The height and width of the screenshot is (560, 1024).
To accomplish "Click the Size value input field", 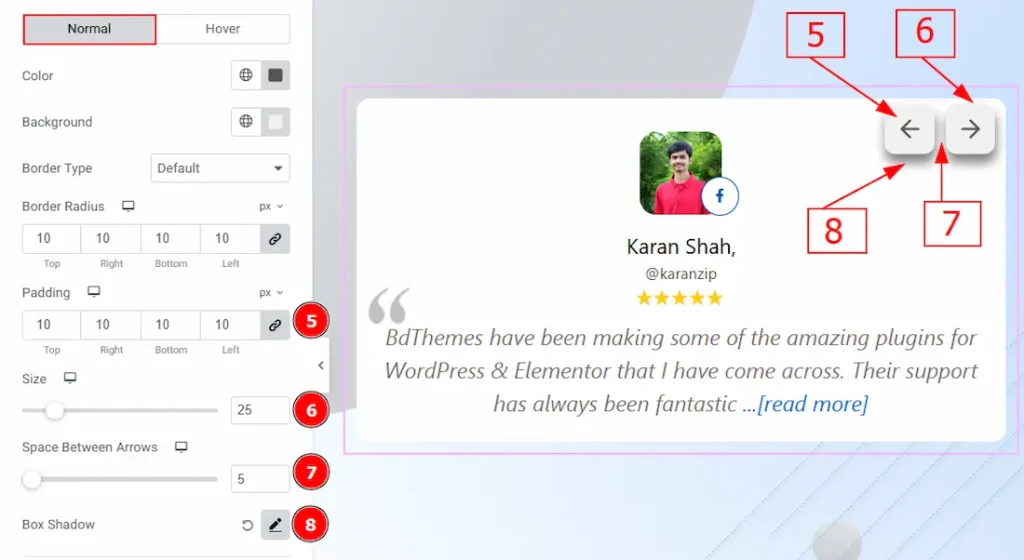I will coord(259,410).
